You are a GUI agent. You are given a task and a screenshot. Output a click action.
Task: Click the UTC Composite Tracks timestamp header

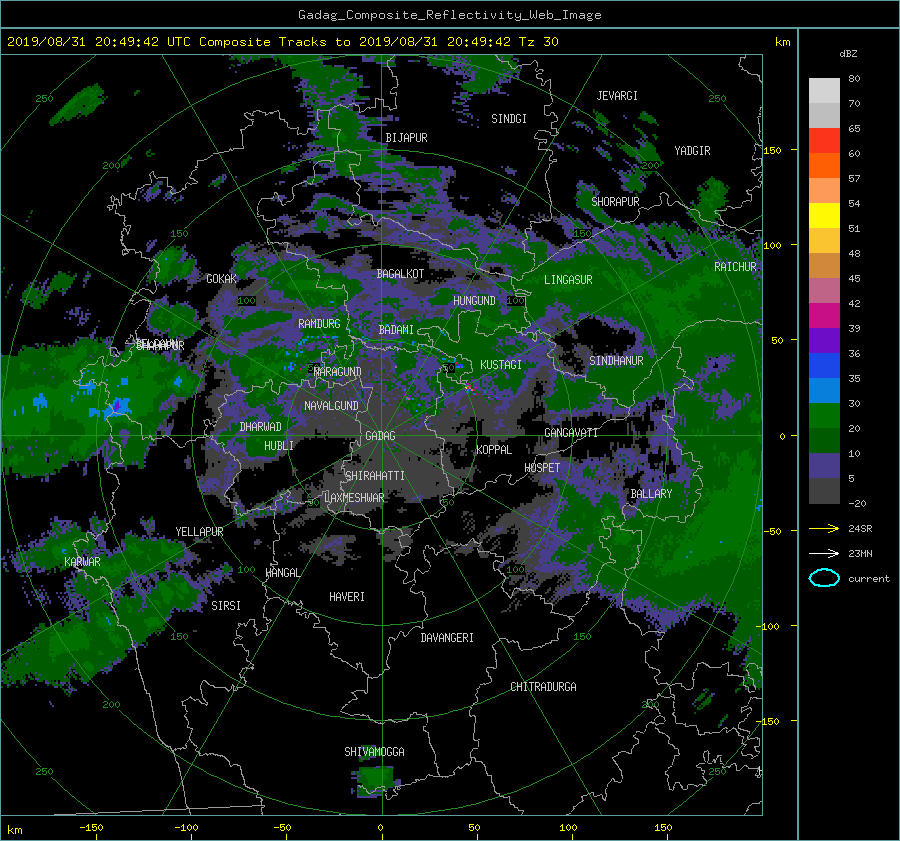[282, 42]
